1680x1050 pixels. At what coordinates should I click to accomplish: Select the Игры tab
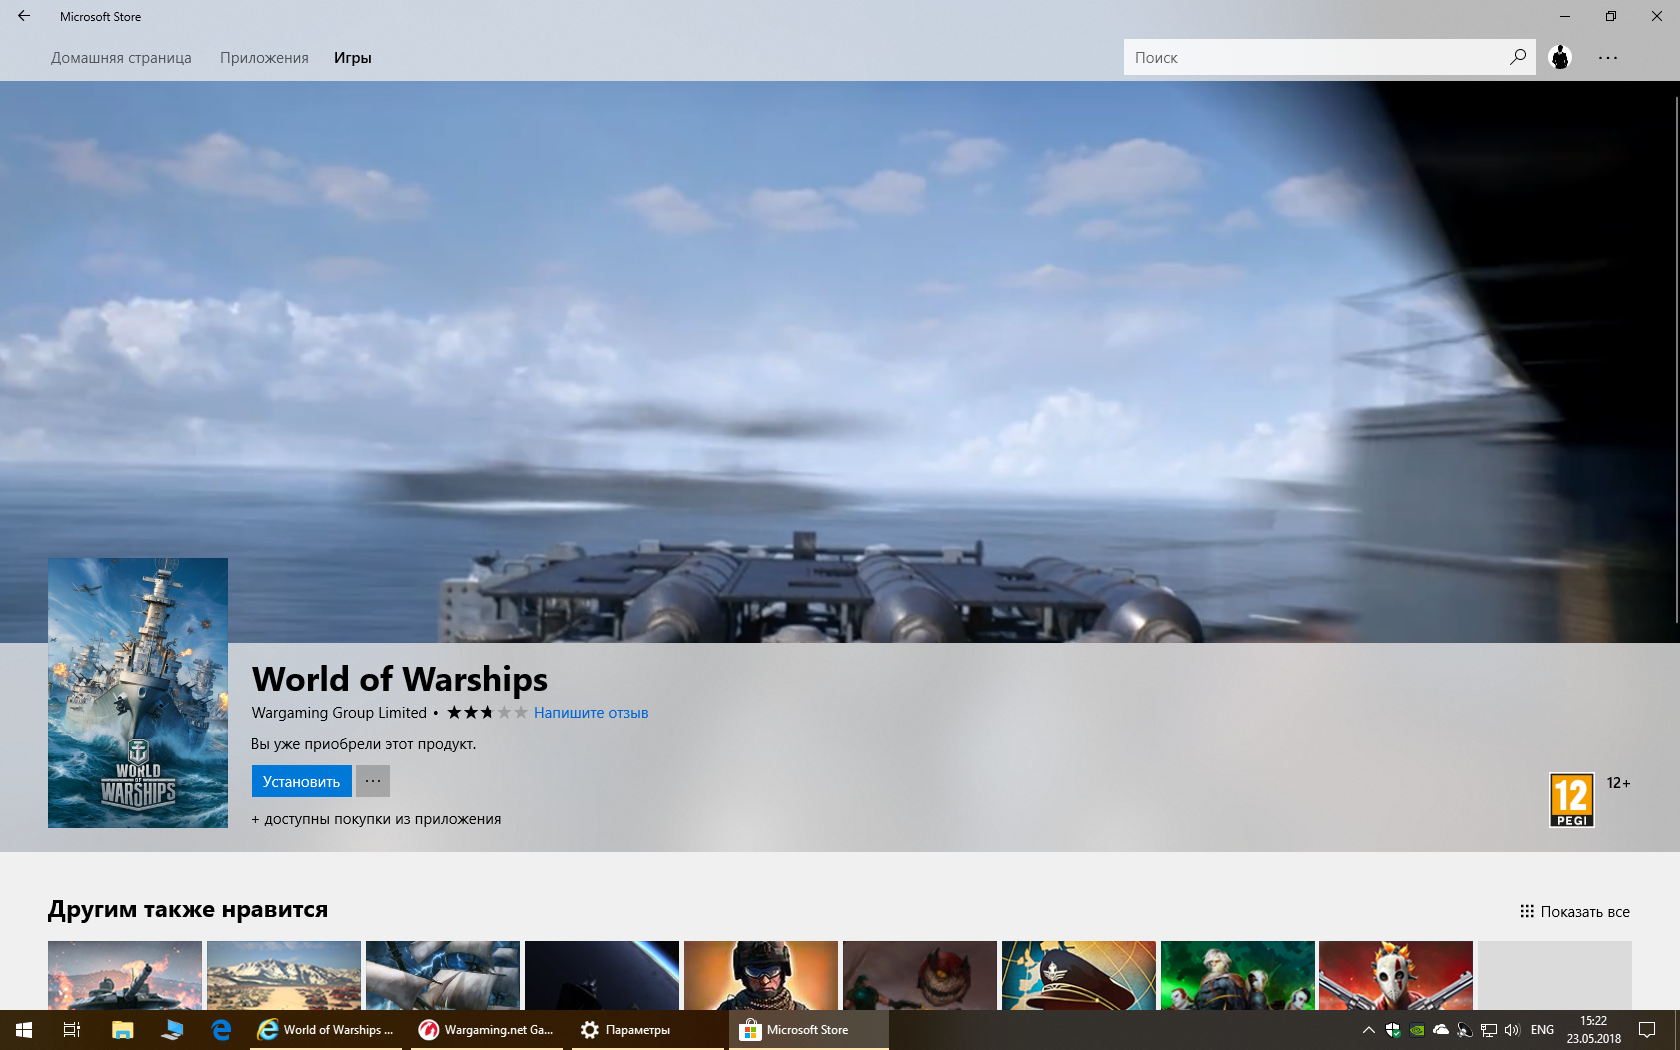tap(353, 58)
